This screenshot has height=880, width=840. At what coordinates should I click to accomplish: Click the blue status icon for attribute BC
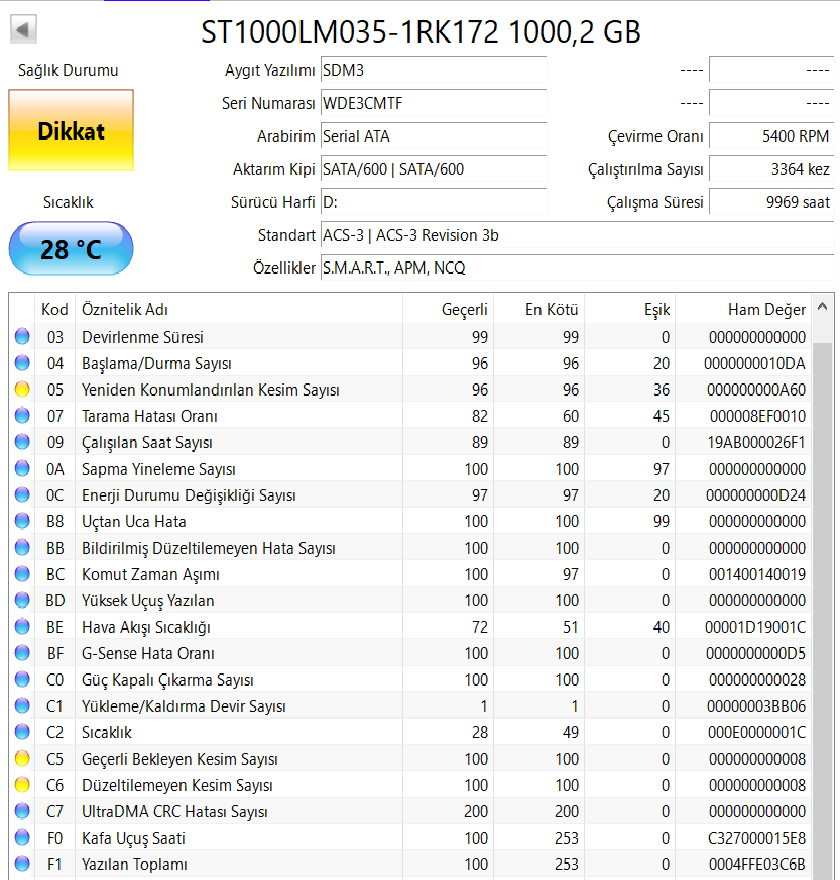22,574
